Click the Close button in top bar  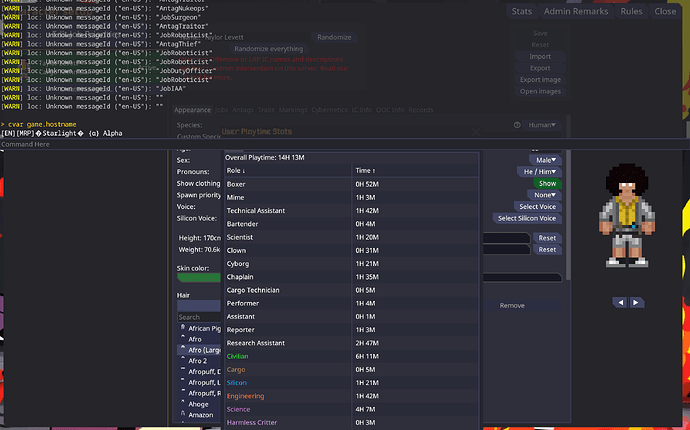(665, 11)
